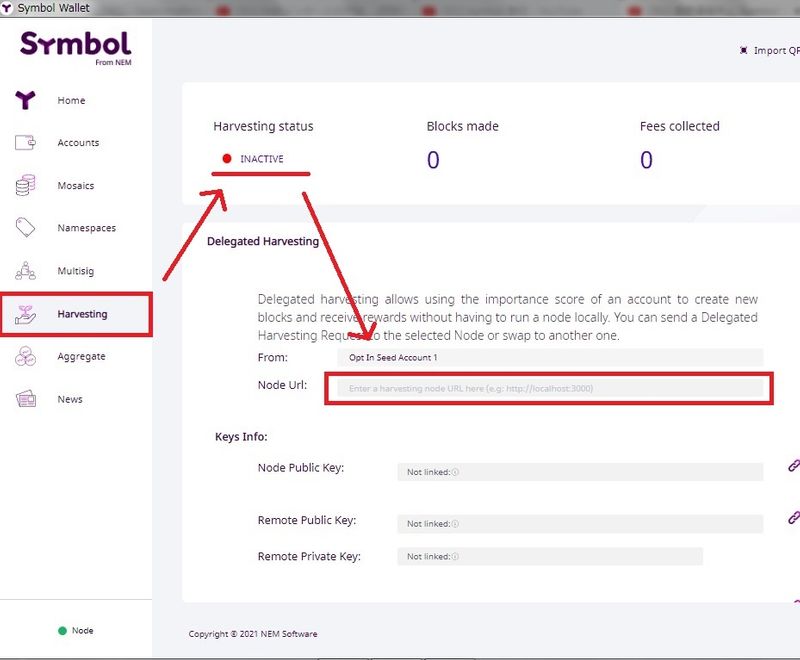800x660 pixels.
Task: Click the info icon in Node Public Key field
Action: pyautogui.click(x=455, y=472)
